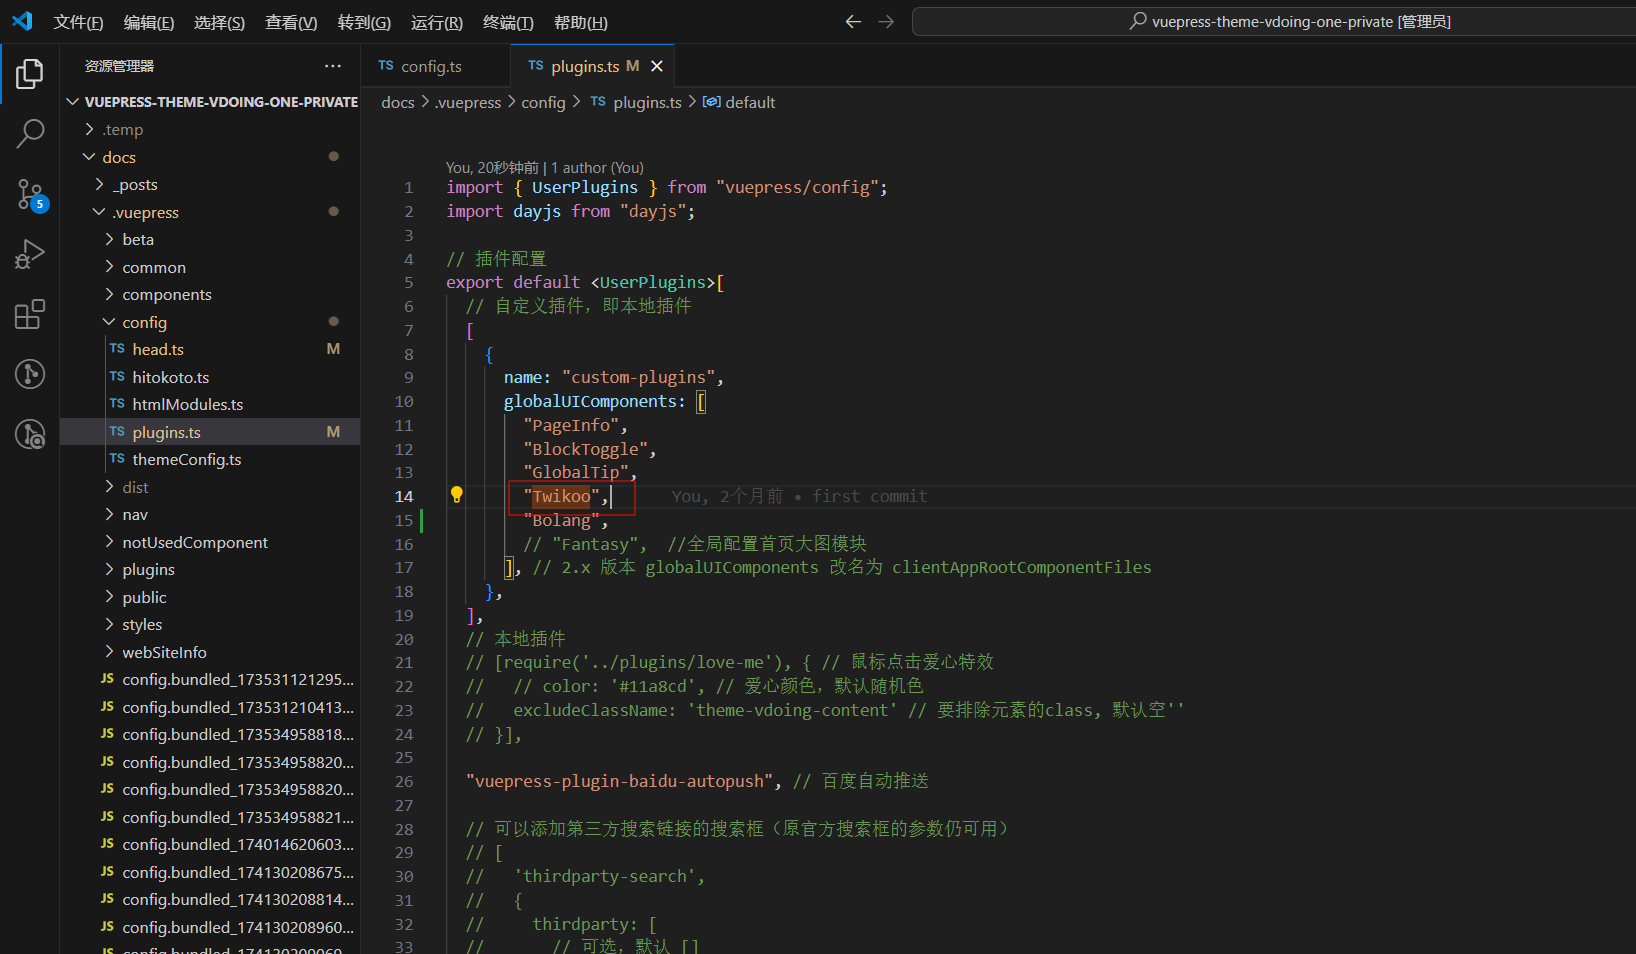Open explorer more actions ellipsis
The height and width of the screenshot is (954, 1636).
[333, 66]
